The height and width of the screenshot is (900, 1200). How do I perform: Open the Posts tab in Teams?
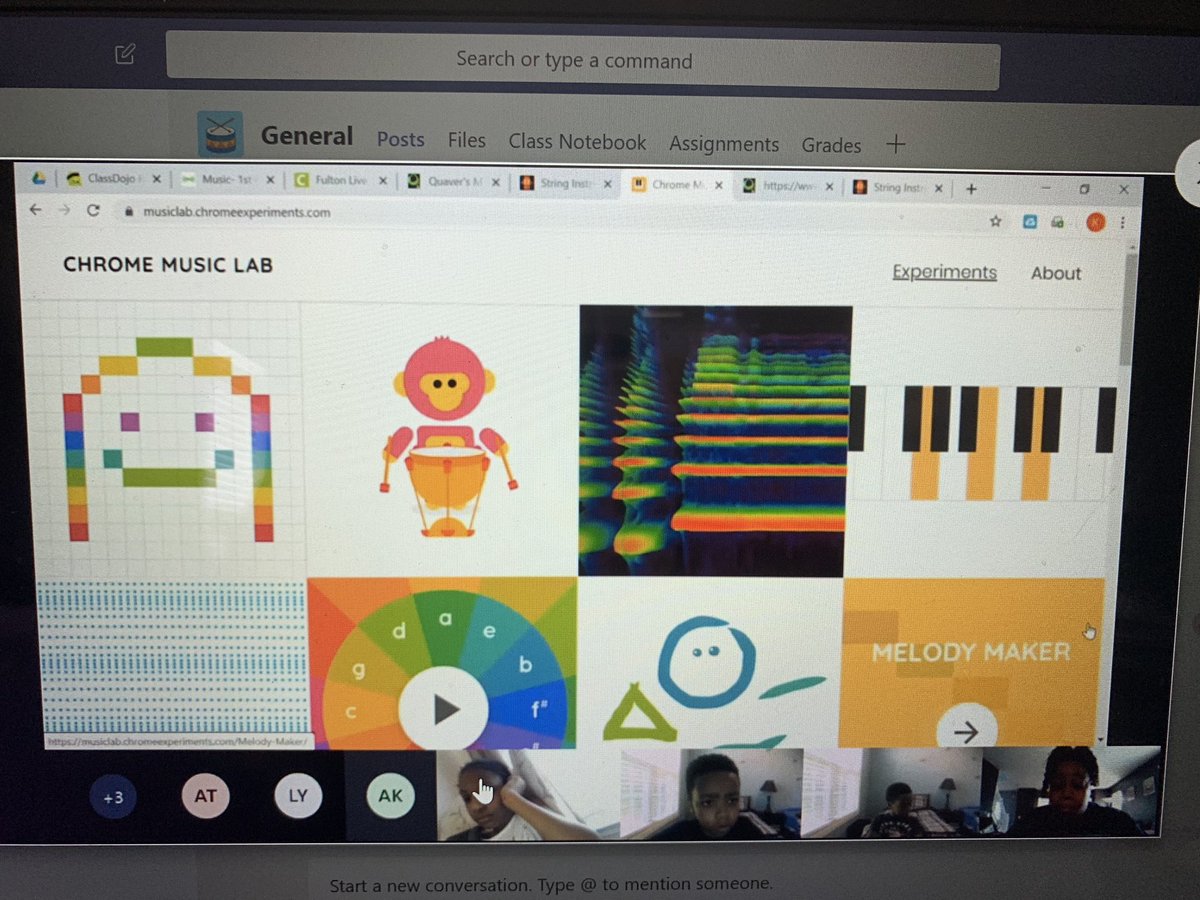(400, 140)
